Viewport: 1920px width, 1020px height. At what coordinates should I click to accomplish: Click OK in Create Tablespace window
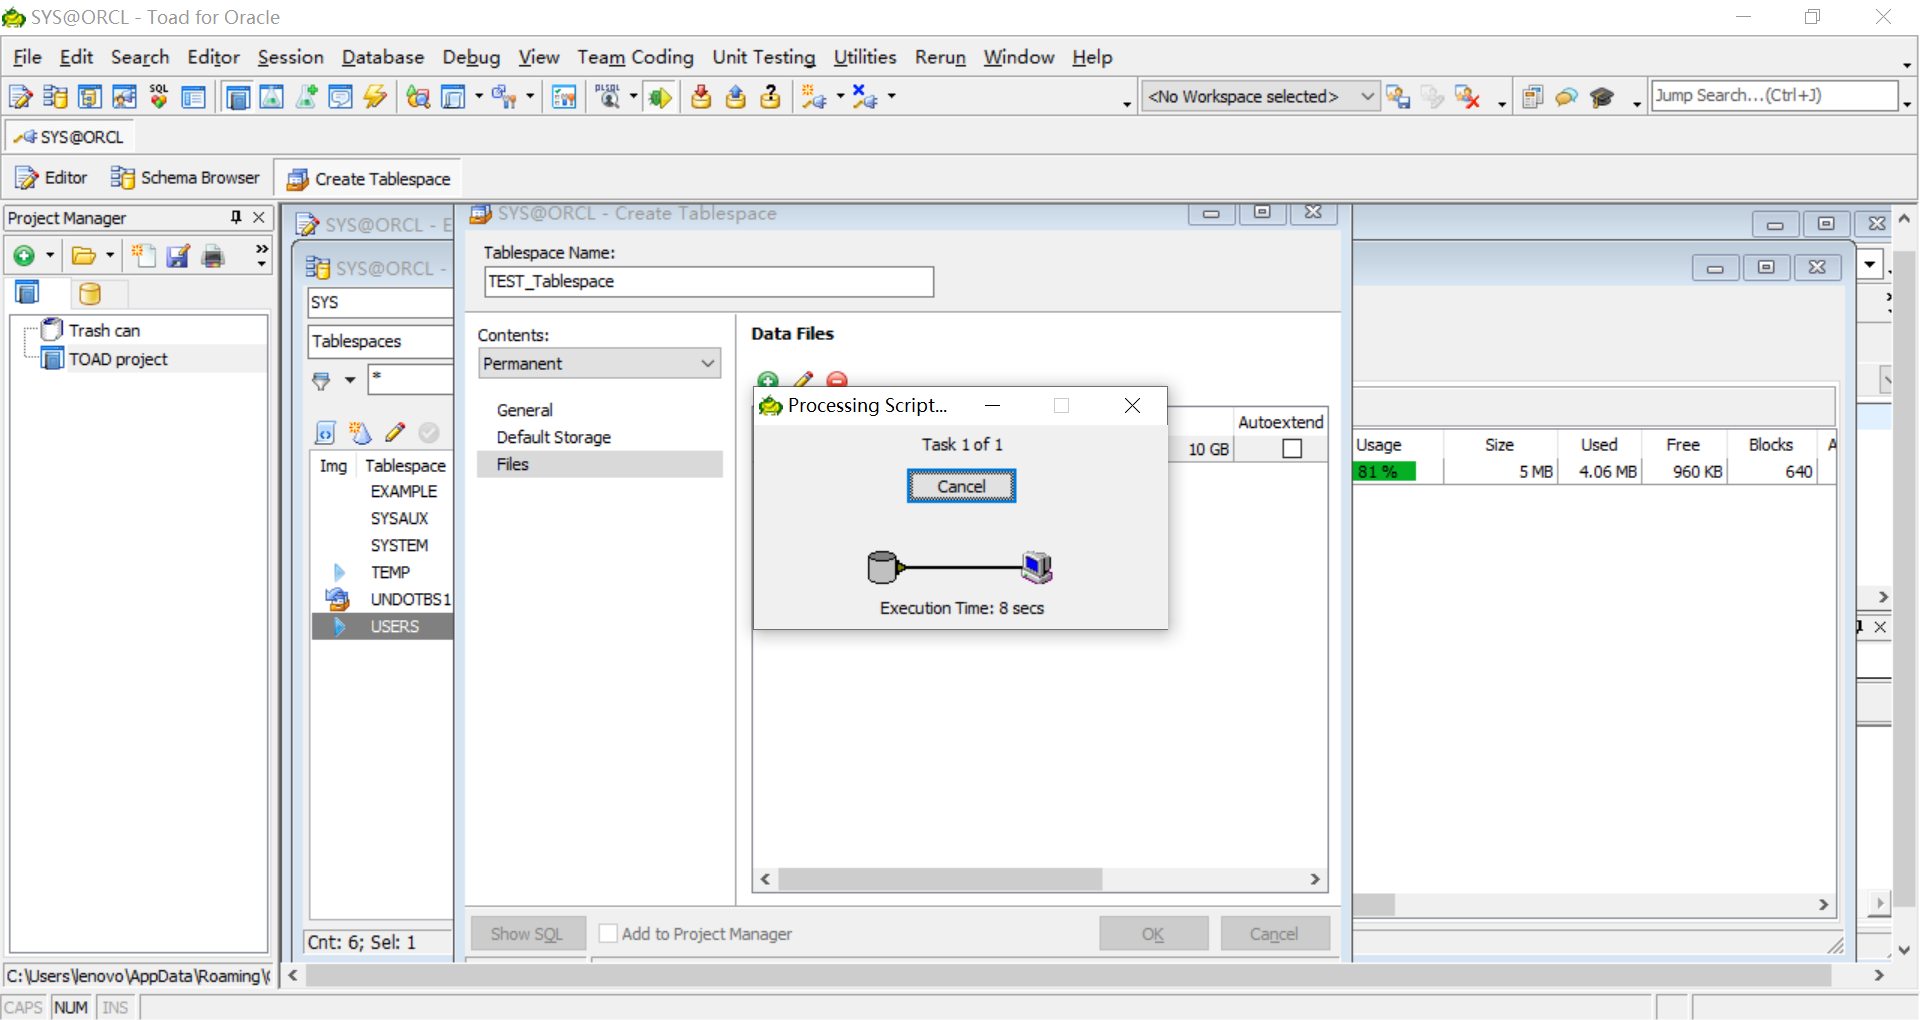1153,933
